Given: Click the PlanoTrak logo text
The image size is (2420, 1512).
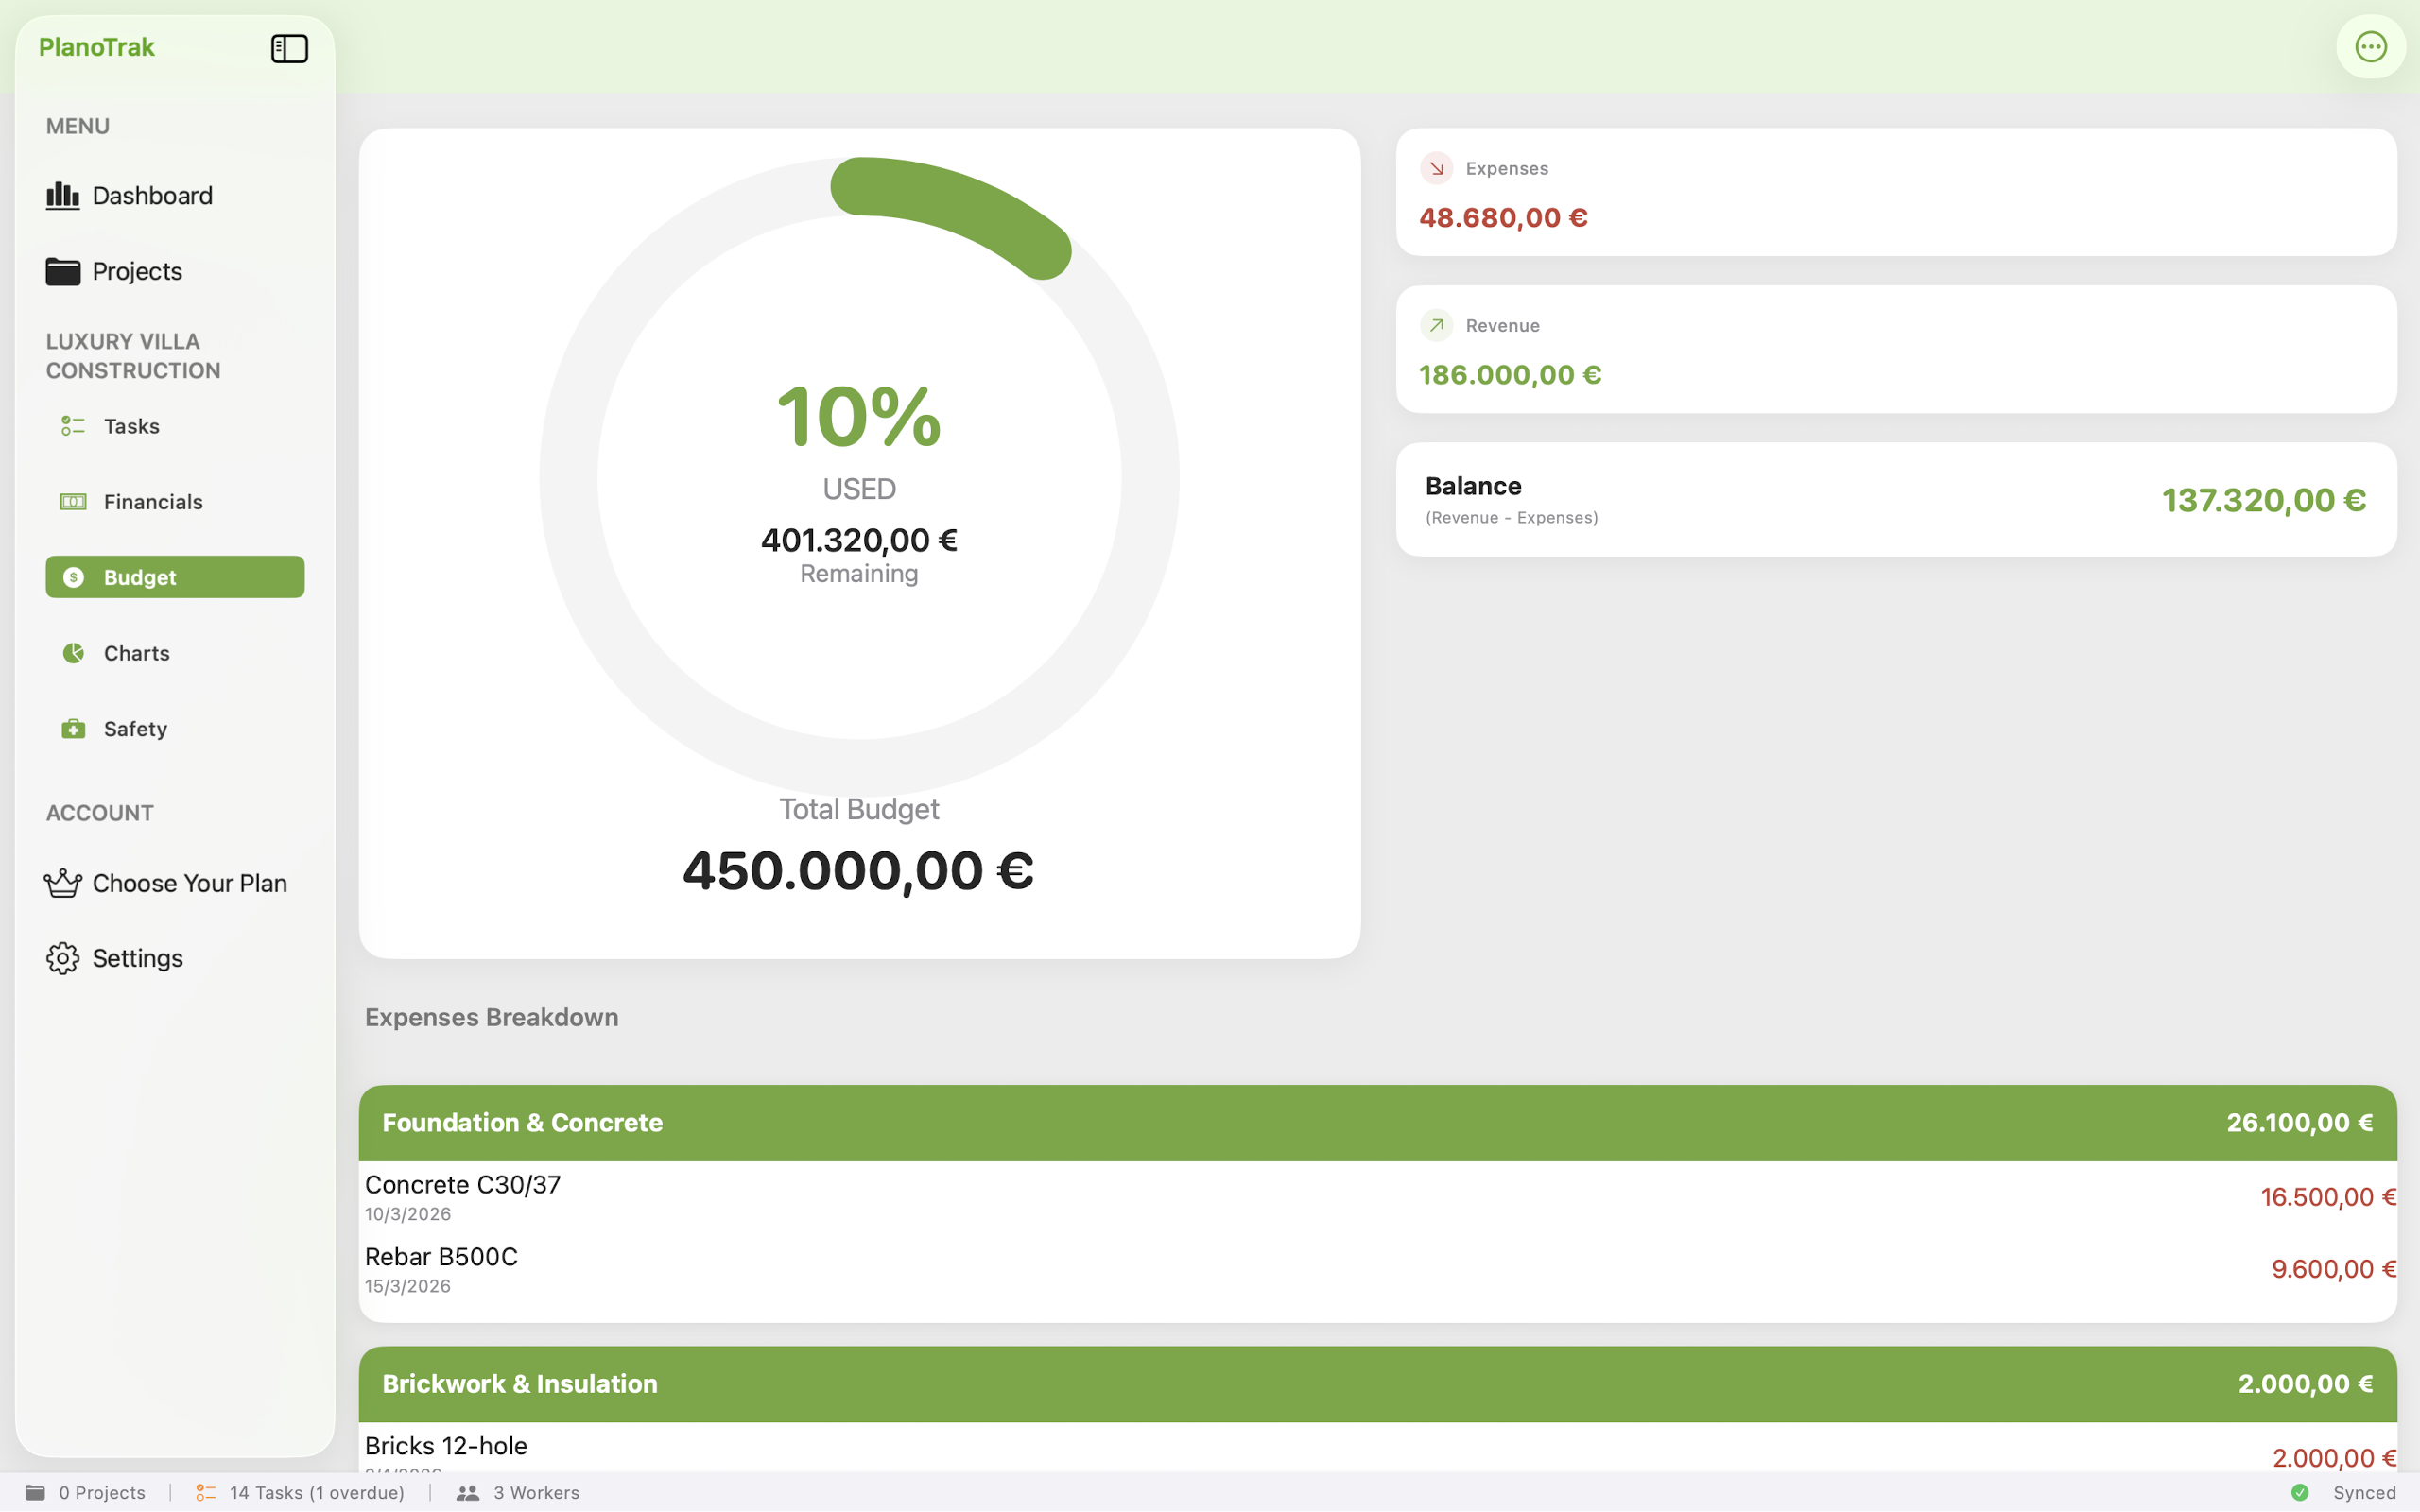Looking at the screenshot, I should [96, 47].
